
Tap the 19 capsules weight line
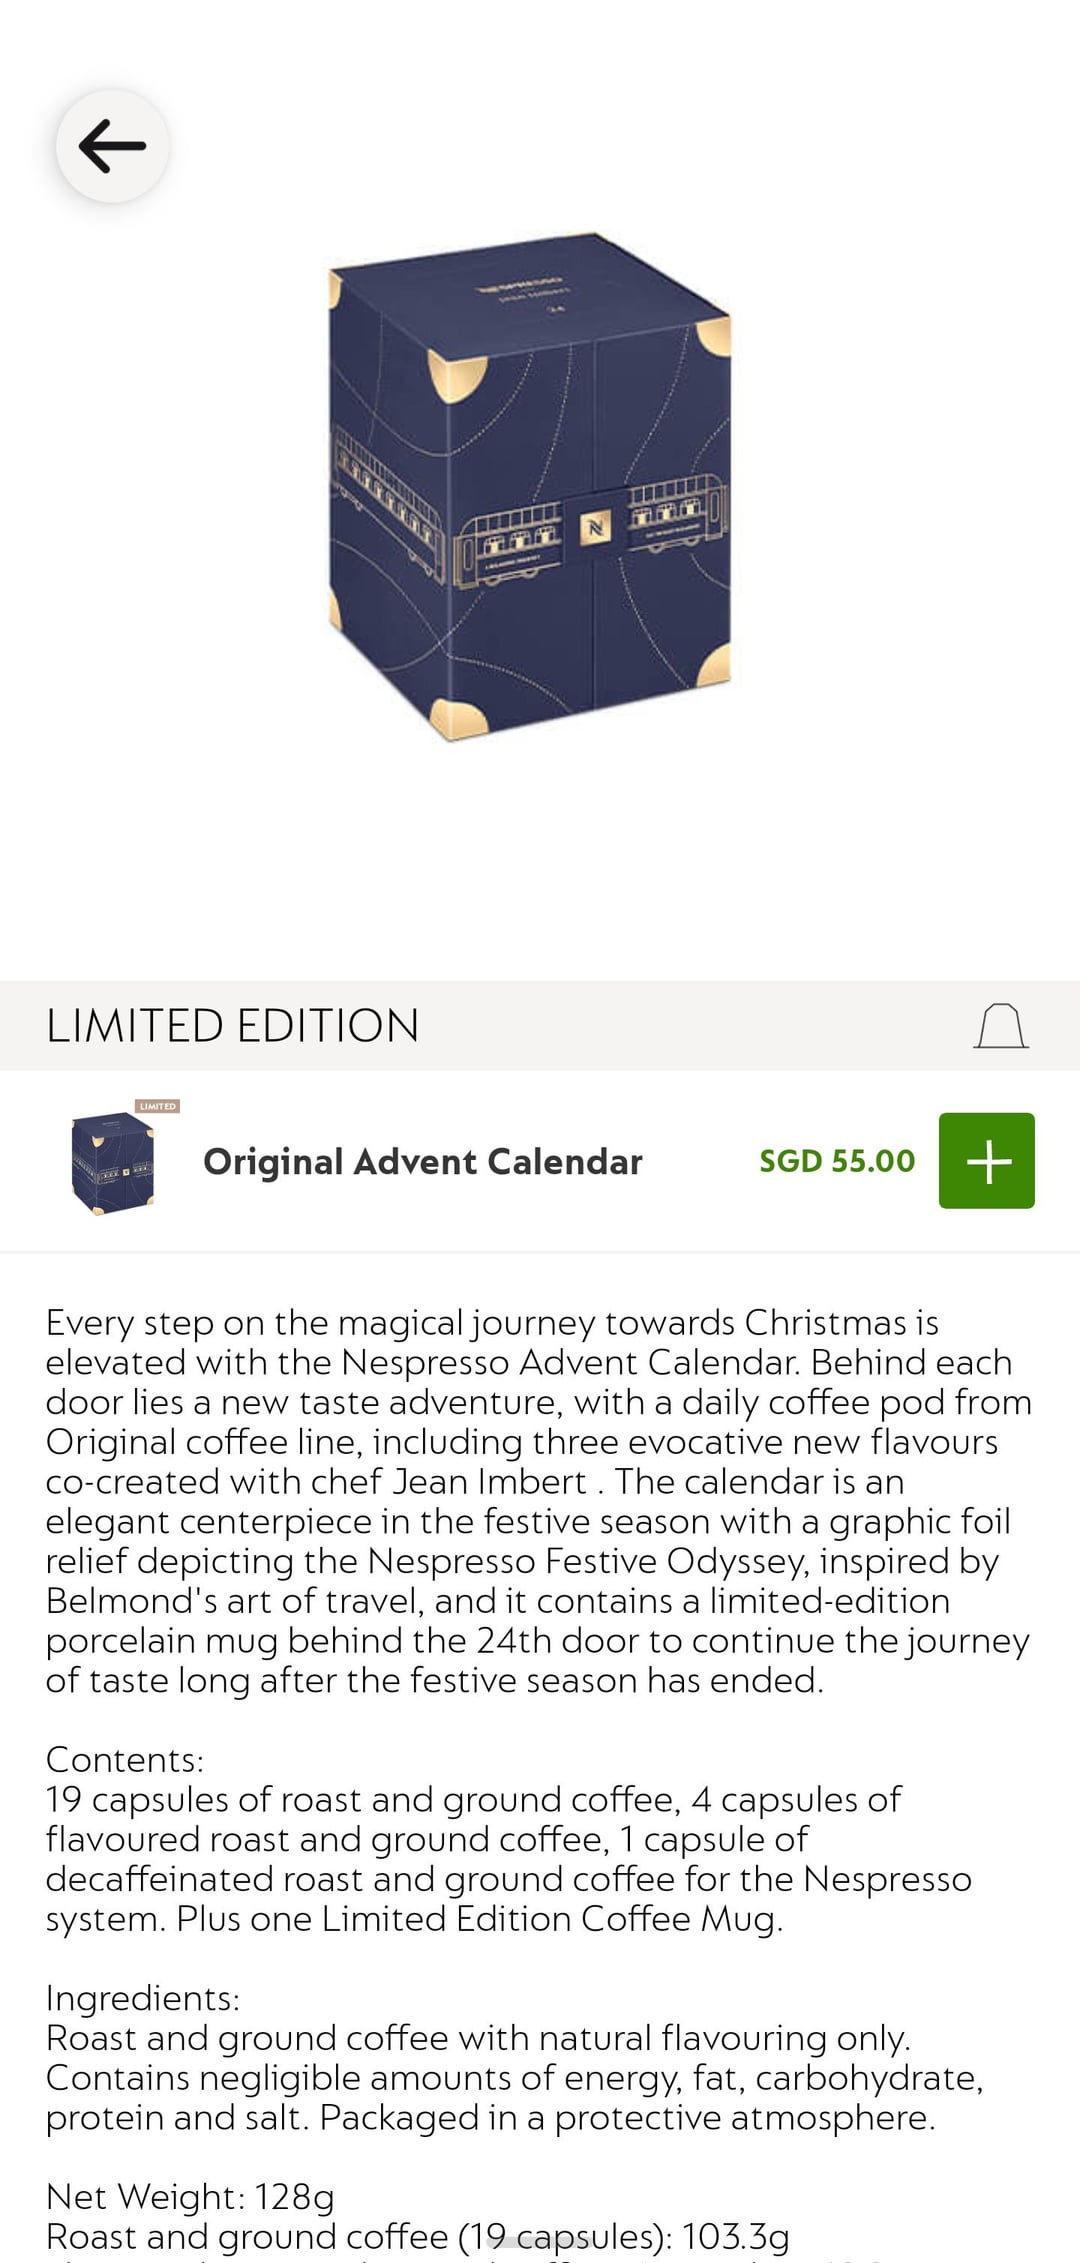coord(417,2237)
